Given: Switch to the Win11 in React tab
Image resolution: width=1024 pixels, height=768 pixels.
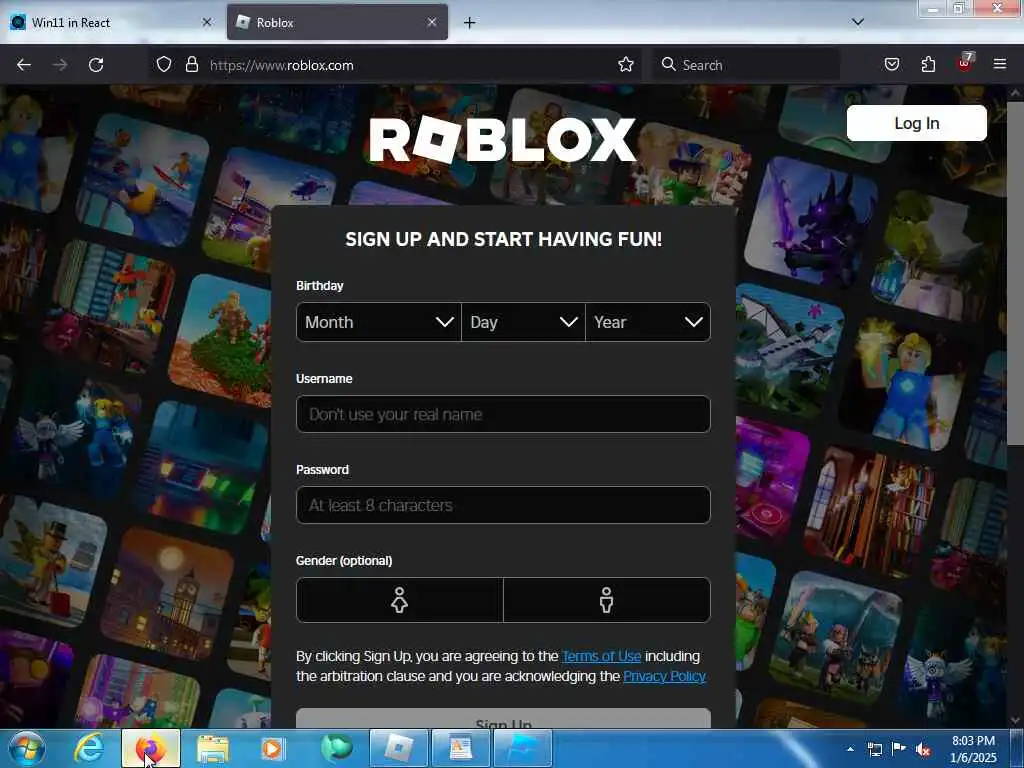Looking at the screenshot, I should (x=112, y=22).
